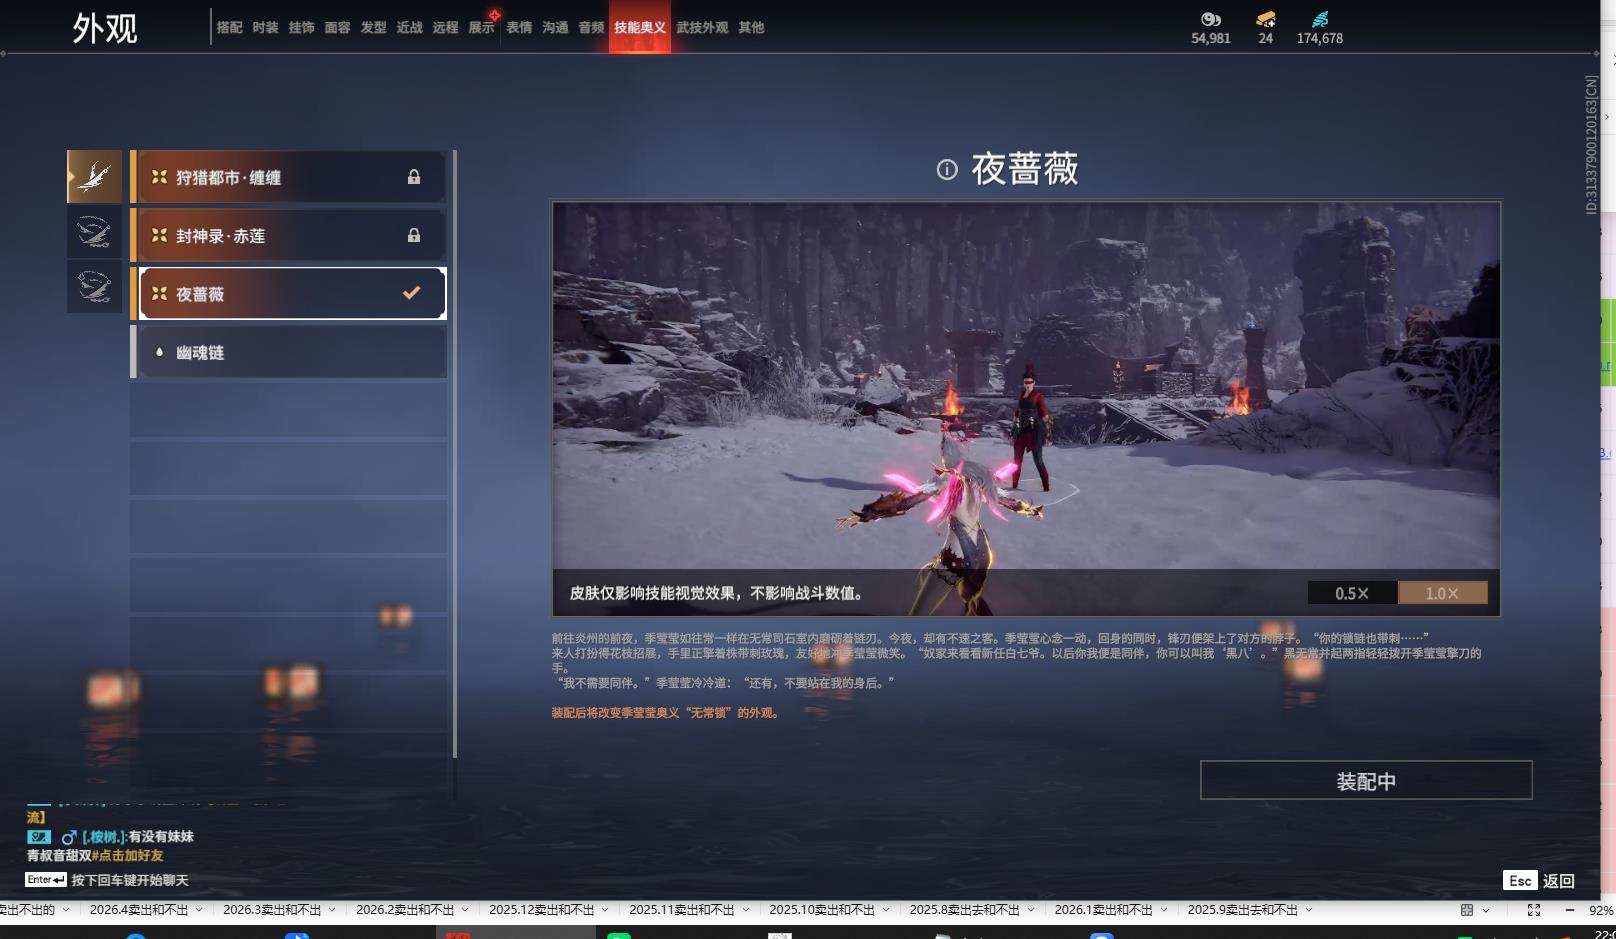The height and width of the screenshot is (939, 1616).
Task: Open the dropdown on sheet tab 2025.9卖出去和不出
Action: pyautogui.click(x=1309, y=910)
